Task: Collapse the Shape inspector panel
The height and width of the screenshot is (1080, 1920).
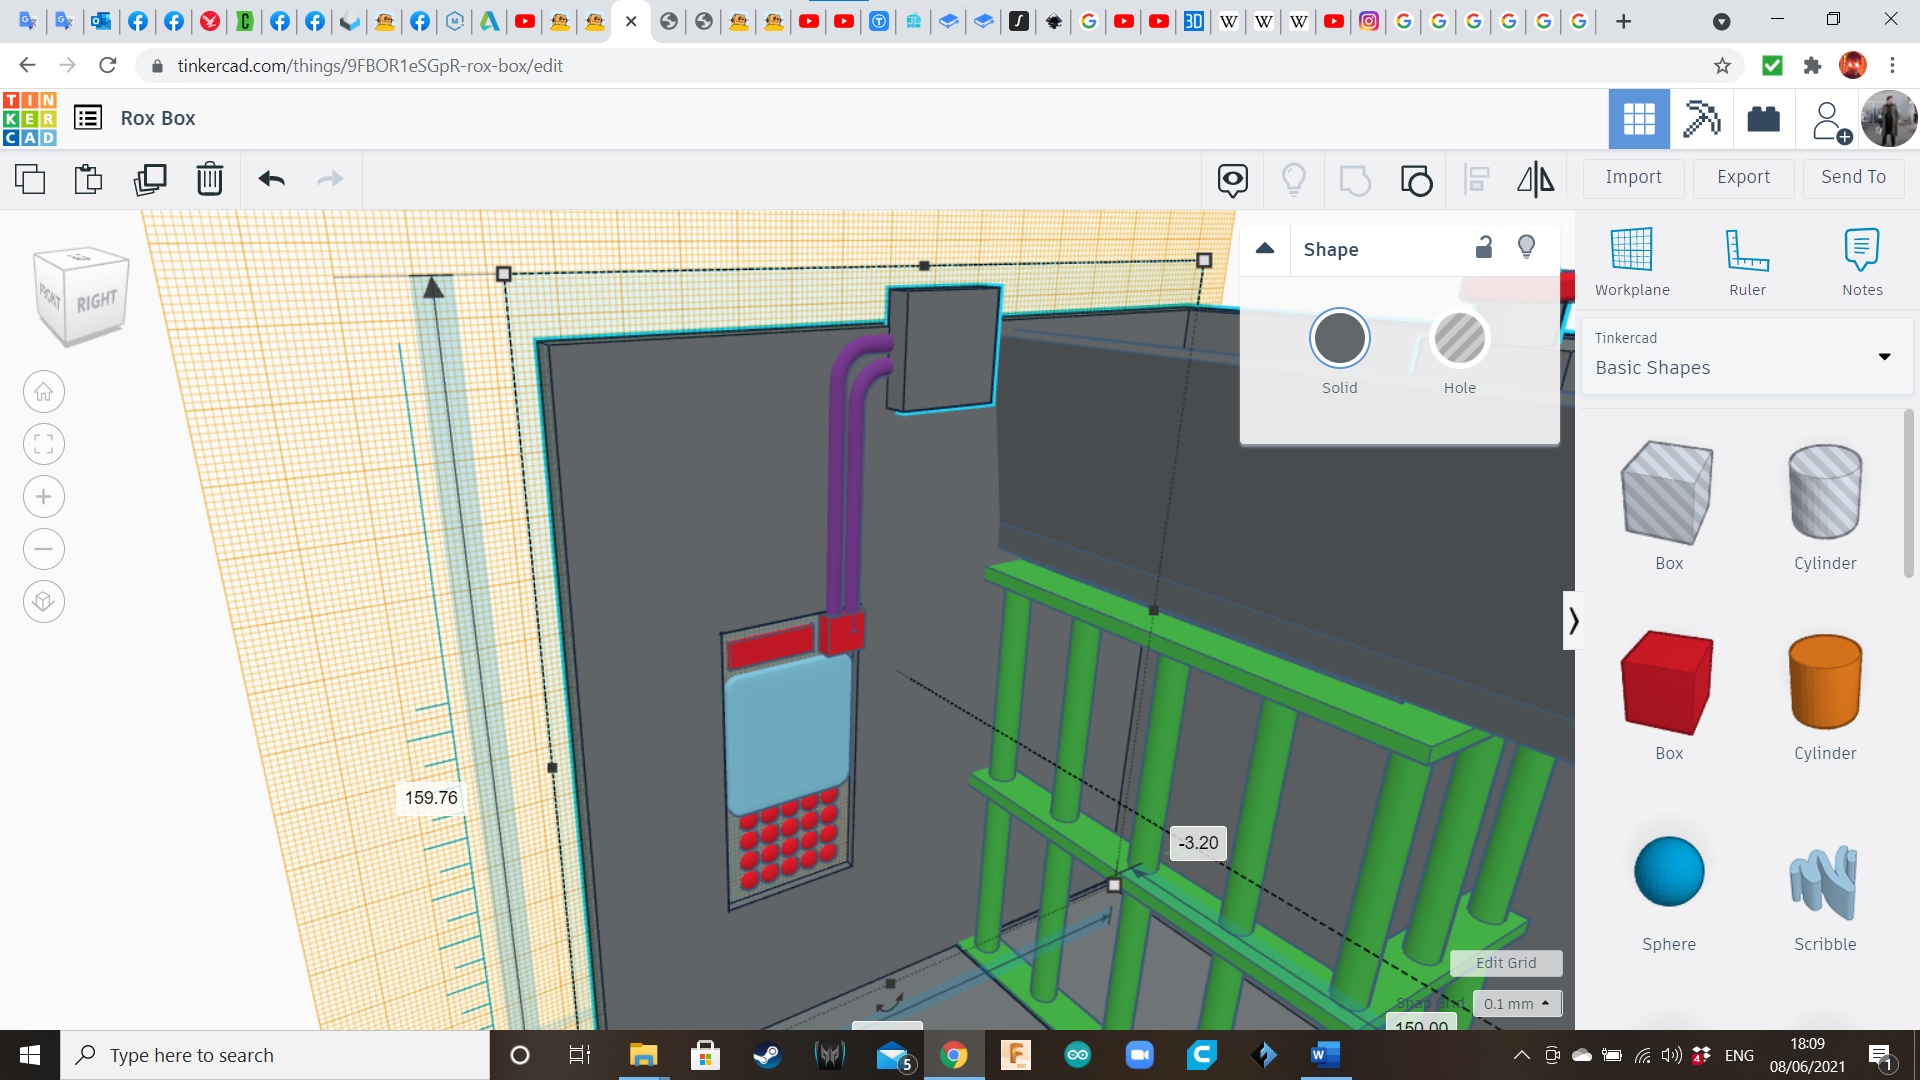Action: 1265,249
